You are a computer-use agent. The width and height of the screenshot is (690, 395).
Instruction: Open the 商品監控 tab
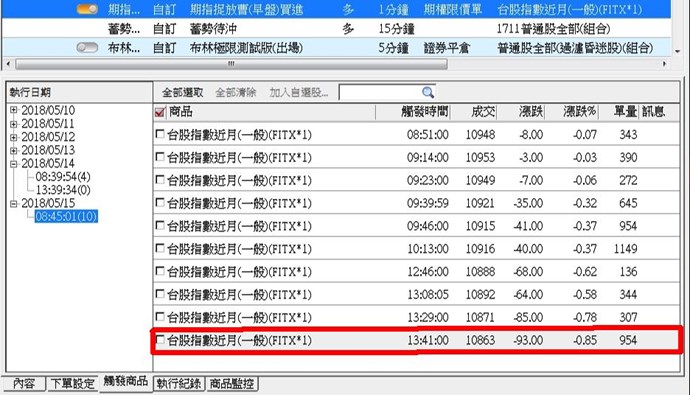(231, 384)
